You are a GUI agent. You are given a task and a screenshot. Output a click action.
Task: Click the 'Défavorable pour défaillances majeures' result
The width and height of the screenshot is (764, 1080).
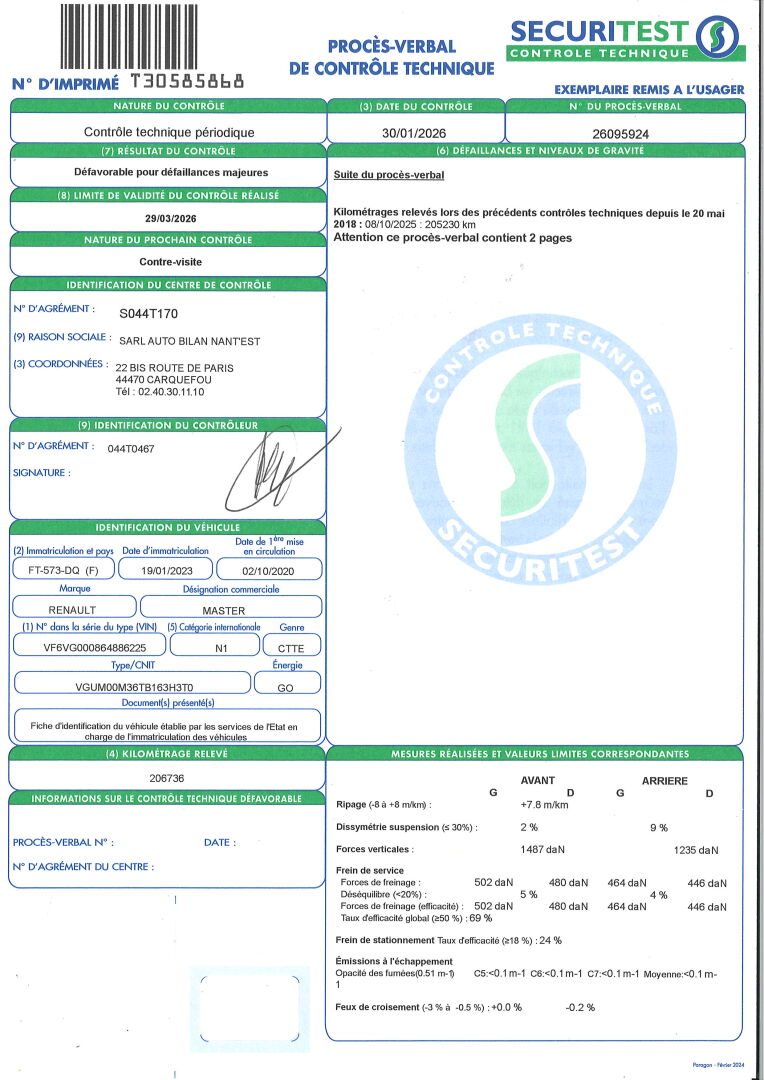pyautogui.click(x=168, y=172)
